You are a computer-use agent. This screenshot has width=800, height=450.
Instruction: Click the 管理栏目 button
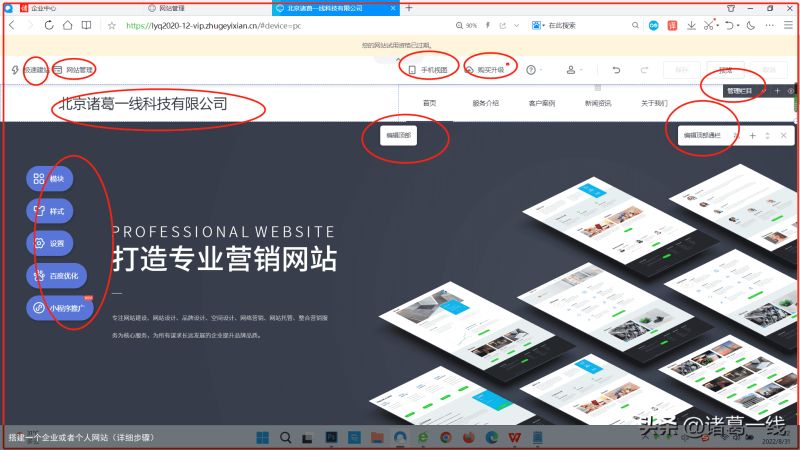[739, 91]
